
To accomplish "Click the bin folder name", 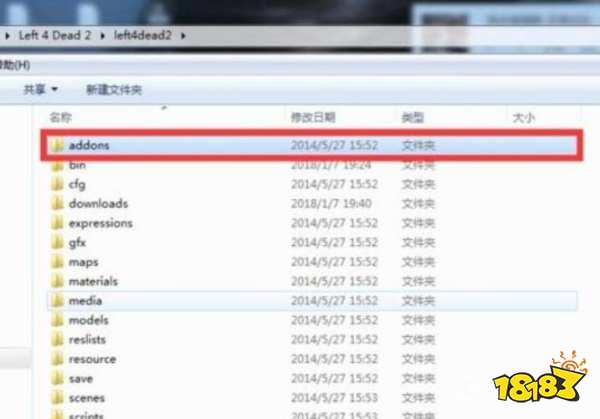I will 77,165.
